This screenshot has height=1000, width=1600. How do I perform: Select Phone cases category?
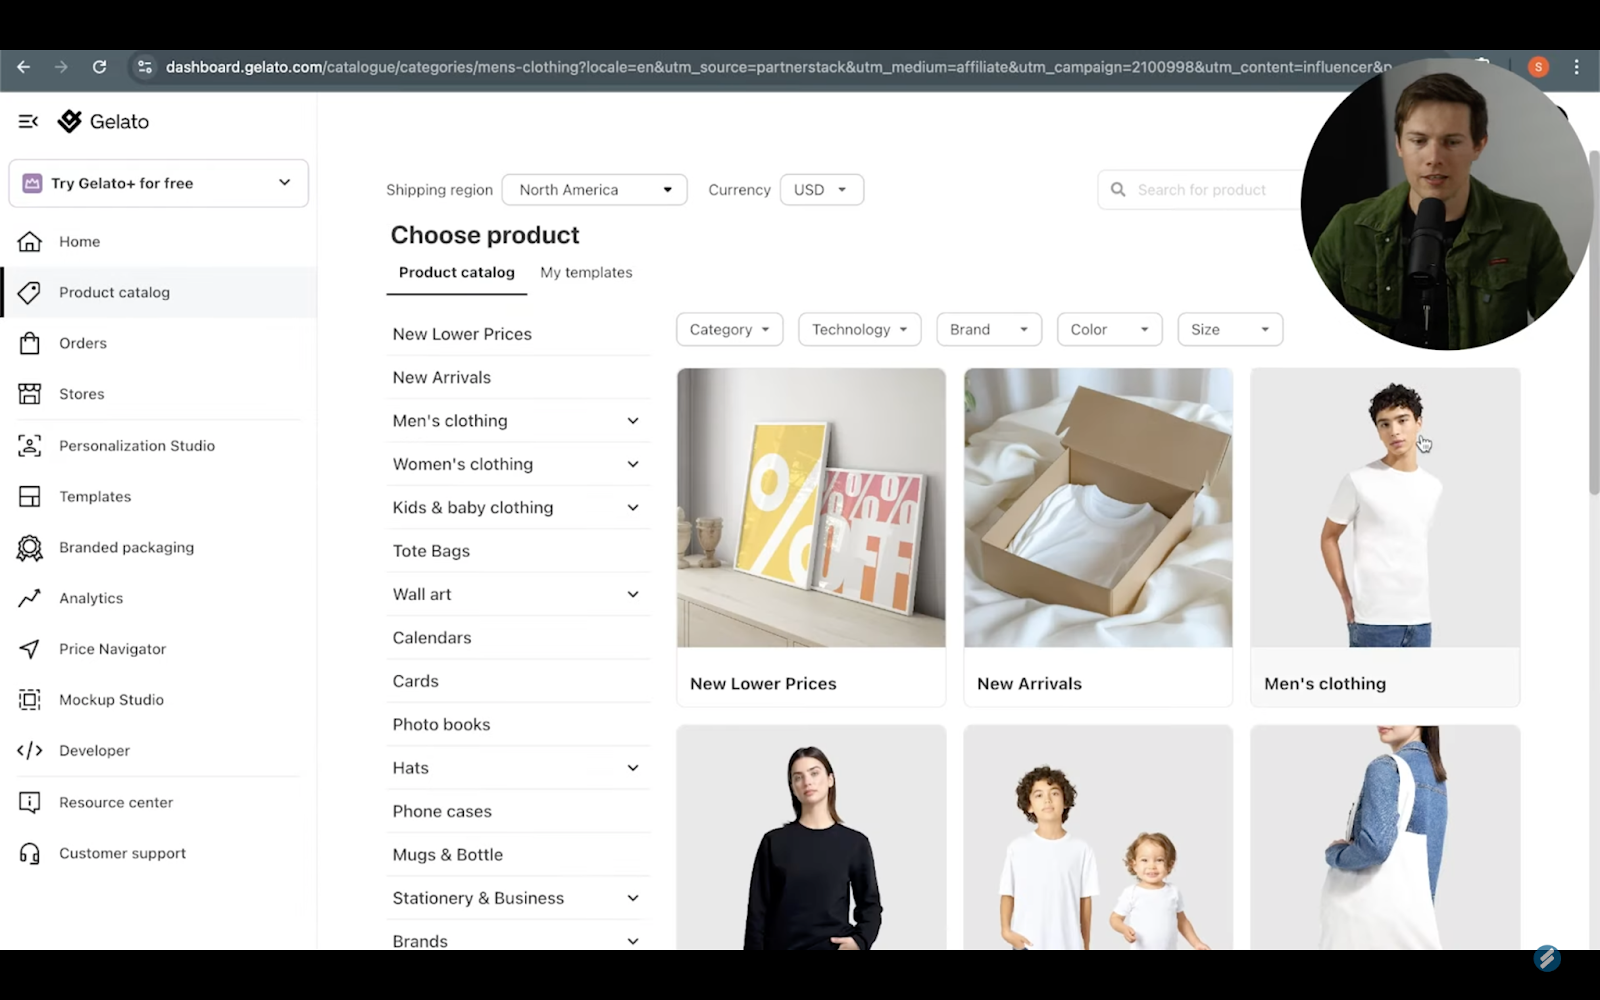[442, 811]
